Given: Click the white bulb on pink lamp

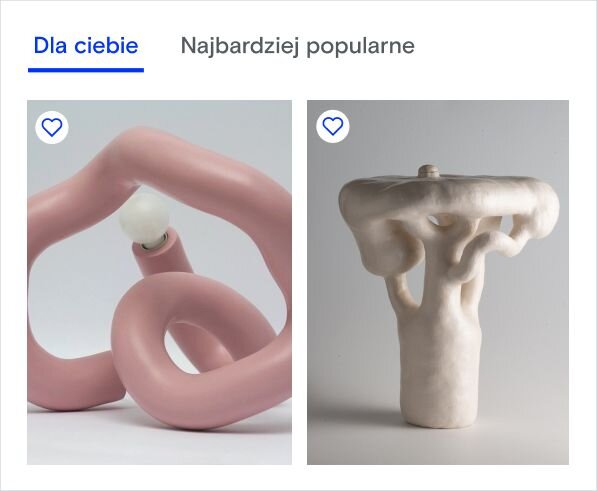Looking at the screenshot, I should 144,219.
